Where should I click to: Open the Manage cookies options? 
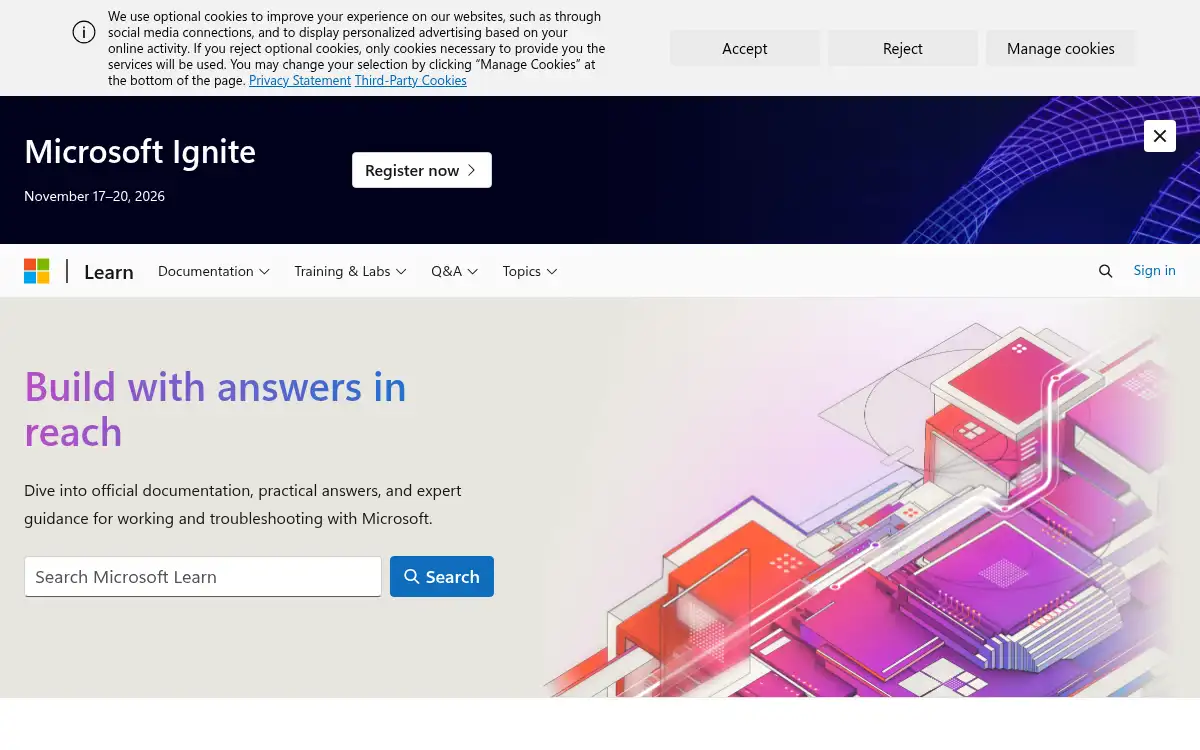(x=1061, y=48)
